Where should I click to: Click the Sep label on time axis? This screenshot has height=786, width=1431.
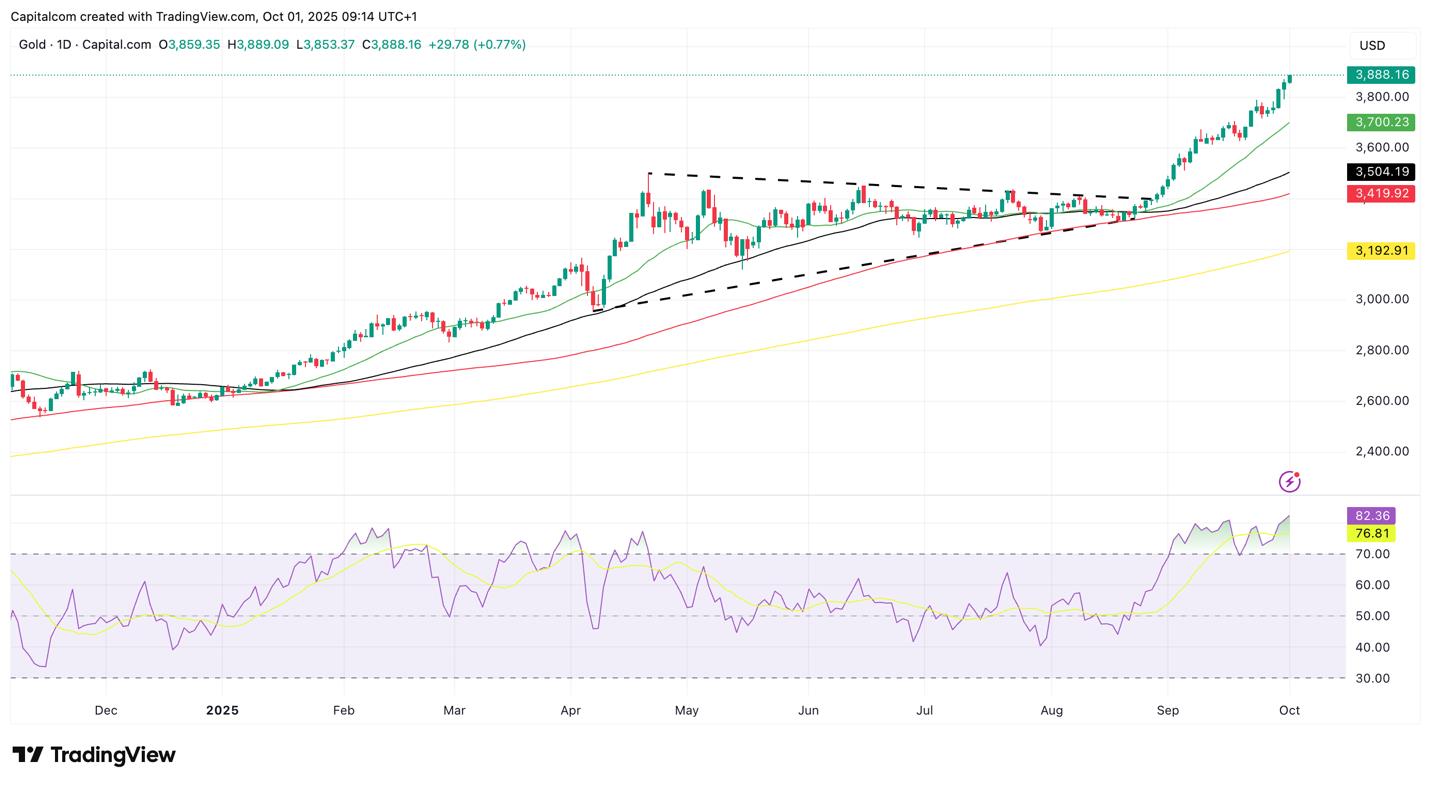(x=1168, y=711)
